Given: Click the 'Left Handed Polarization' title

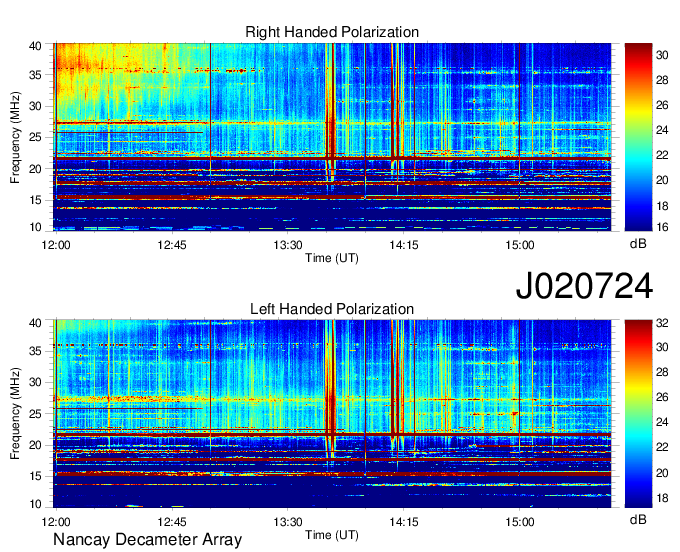Looking at the screenshot, I should coord(332,309).
